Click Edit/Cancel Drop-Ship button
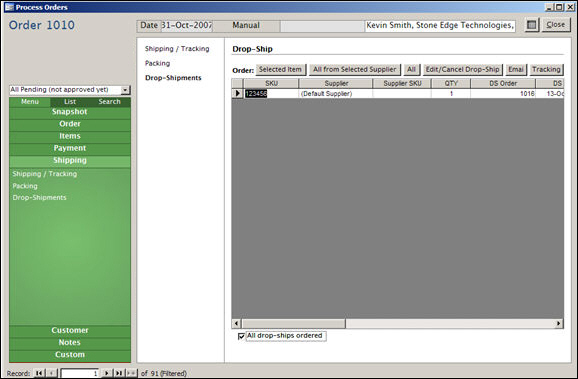The width and height of the screenshot is (578, 379). pos(462,69)
